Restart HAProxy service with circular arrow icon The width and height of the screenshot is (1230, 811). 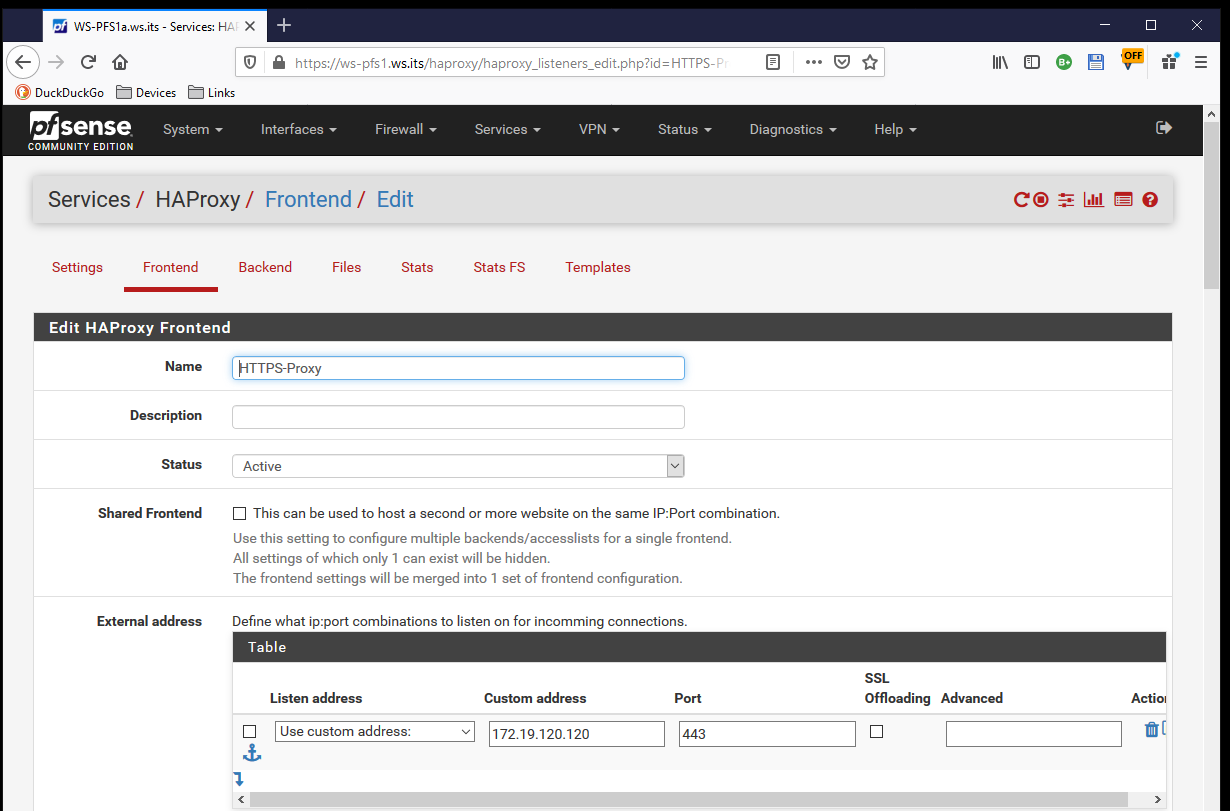(1021, 200)
